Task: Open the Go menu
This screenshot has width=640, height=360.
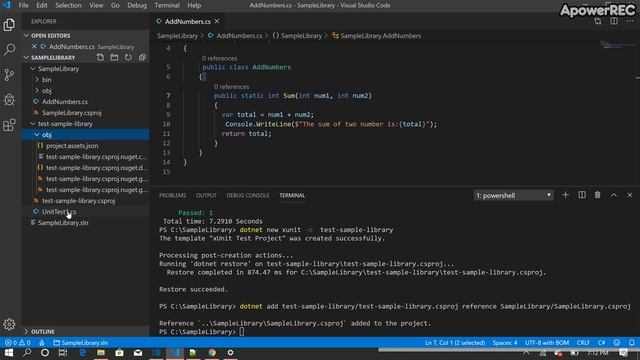Action: (115, 5)
